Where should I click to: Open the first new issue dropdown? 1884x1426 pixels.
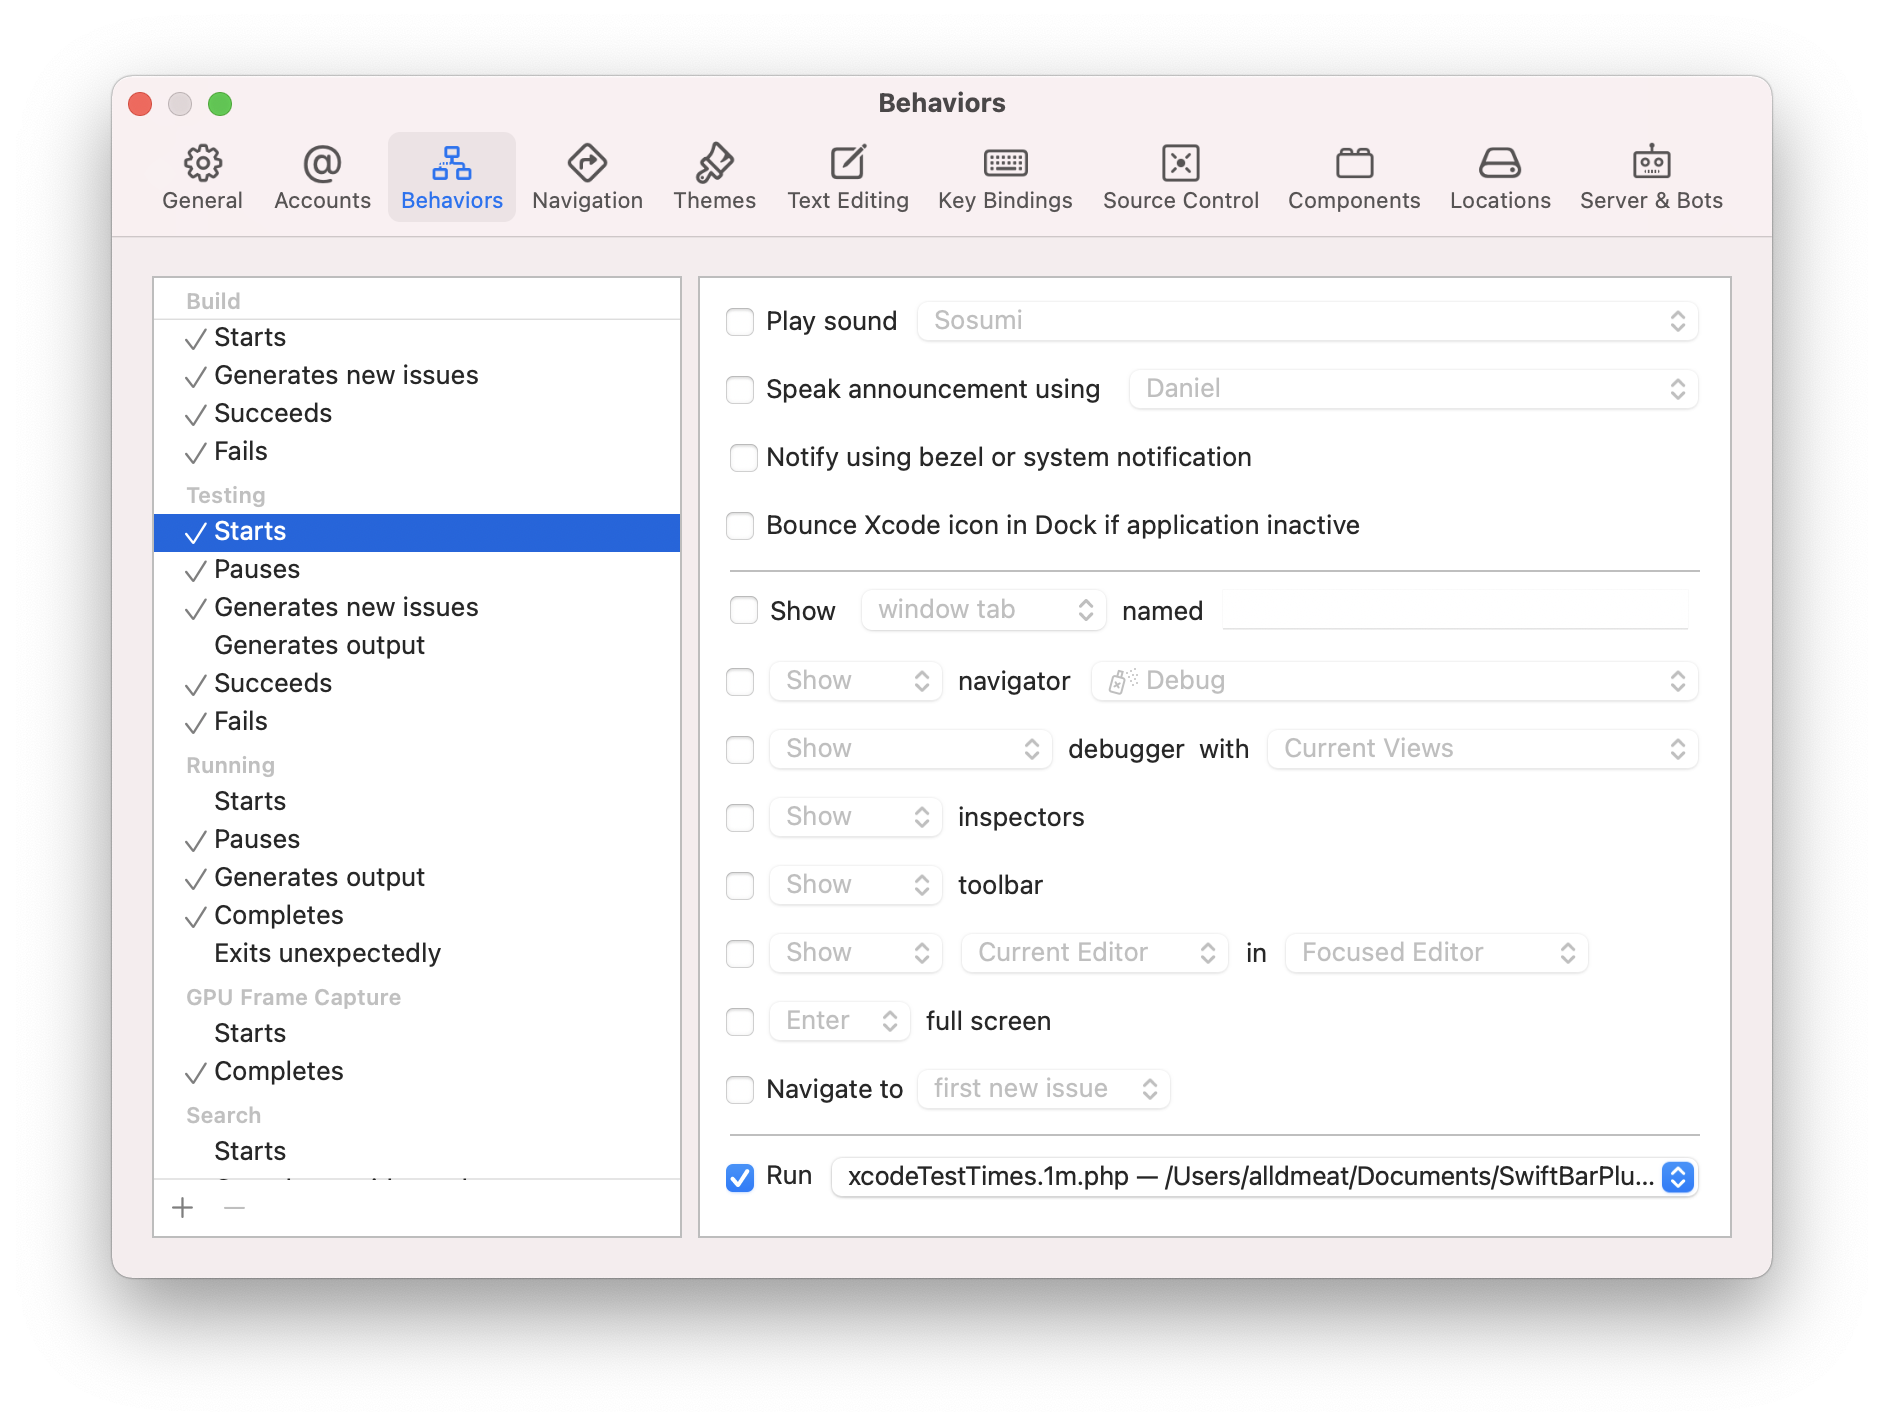pyautogui.click(x=1043, y=1089)
